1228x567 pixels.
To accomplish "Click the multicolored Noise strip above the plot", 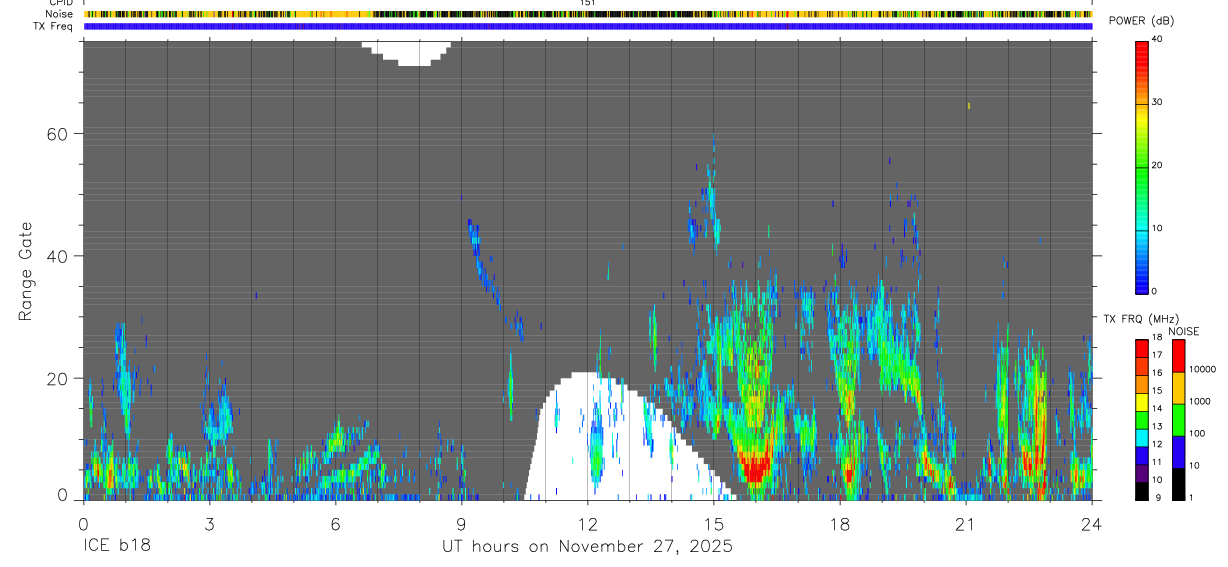I will [x=588, y=14].
